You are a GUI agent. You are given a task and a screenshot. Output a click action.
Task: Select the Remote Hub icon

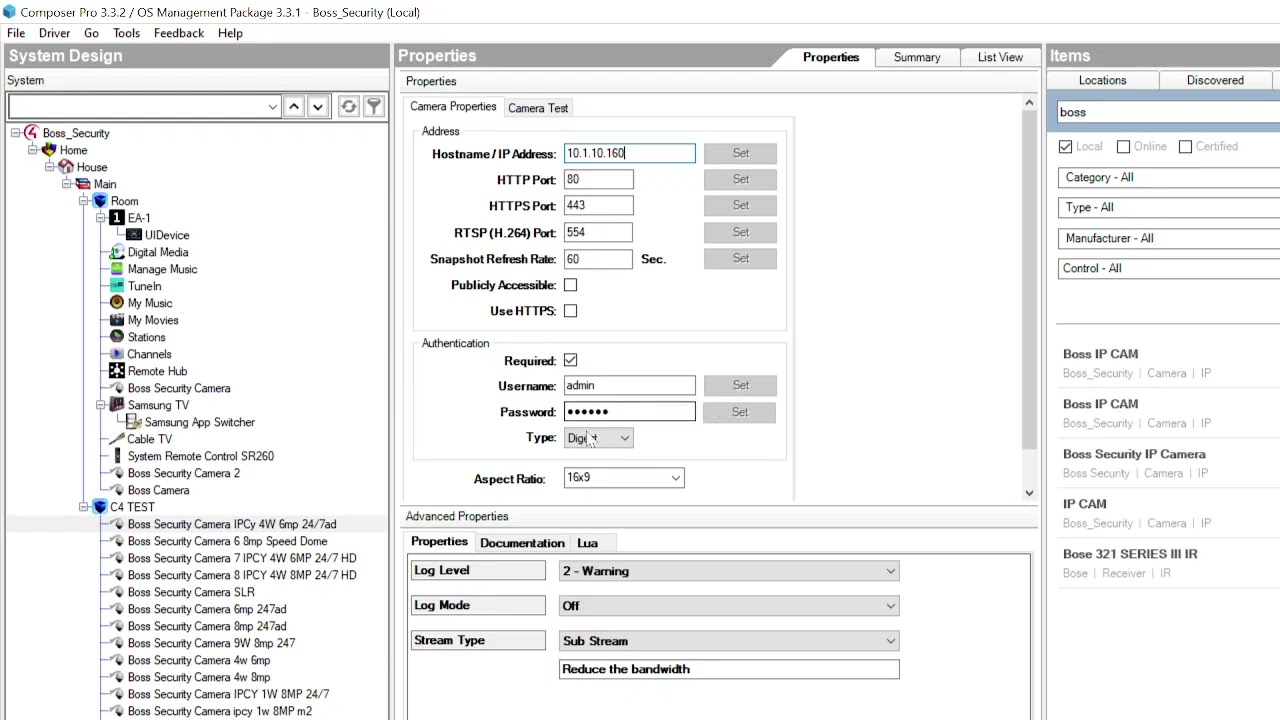tap(117, 371)
